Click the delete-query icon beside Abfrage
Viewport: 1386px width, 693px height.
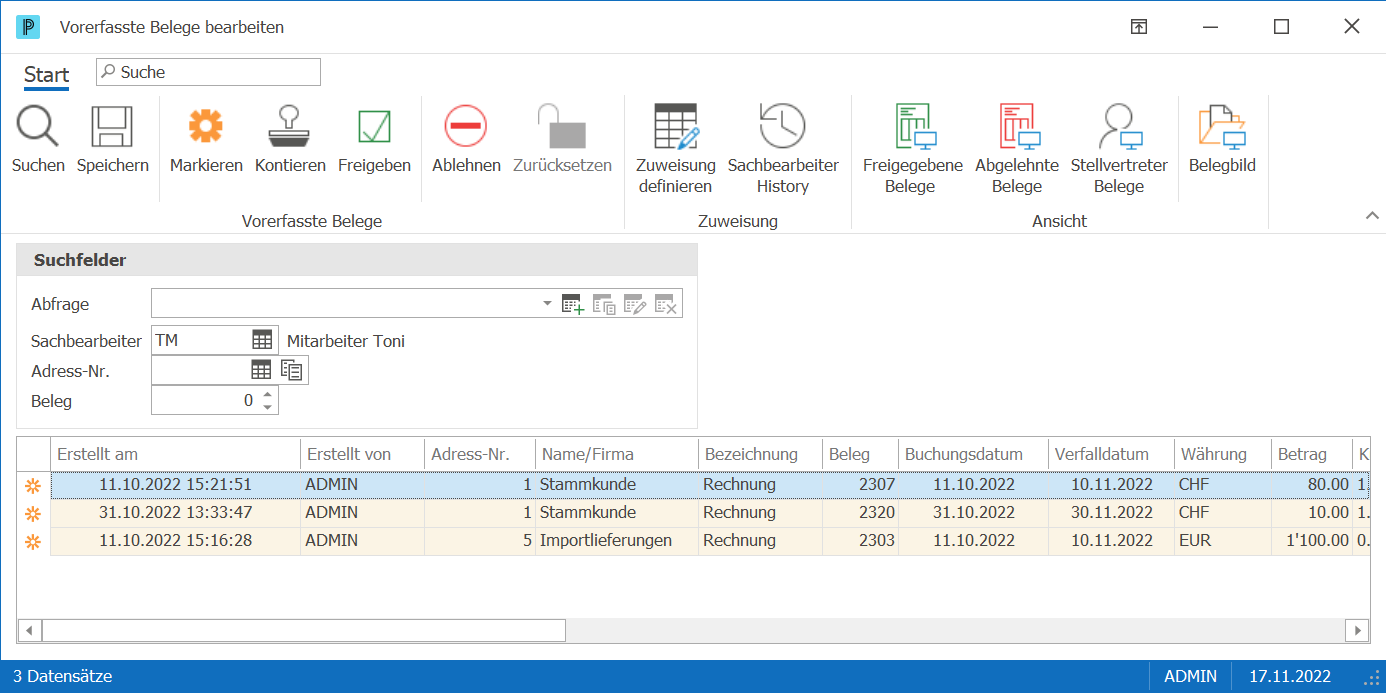pyautogui.click(x=666, y=304)
